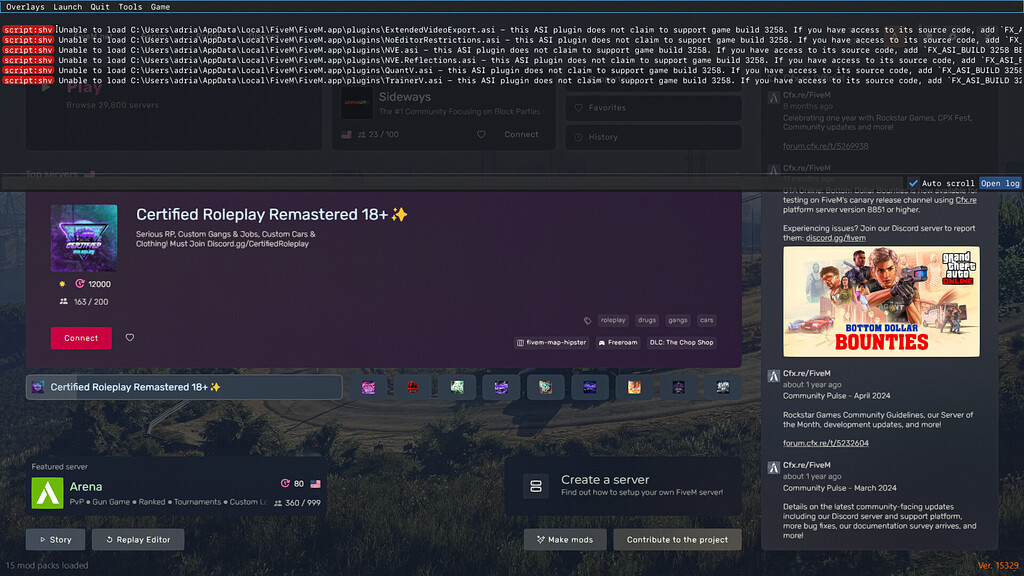Screen dimensions: 1024x576
Task: Select the Certified Roleplay Remastered 18+ tab
Action: pyautogui.click(x=184, y=387)
